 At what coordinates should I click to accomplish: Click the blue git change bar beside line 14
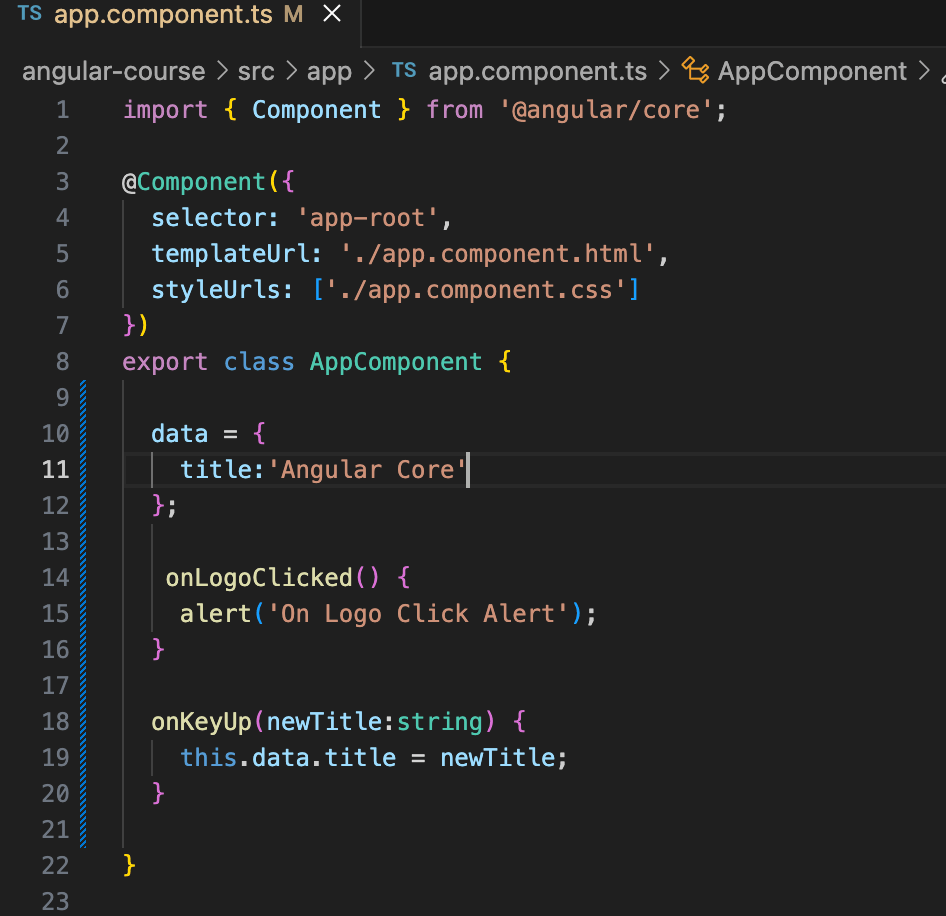[83, 578]
